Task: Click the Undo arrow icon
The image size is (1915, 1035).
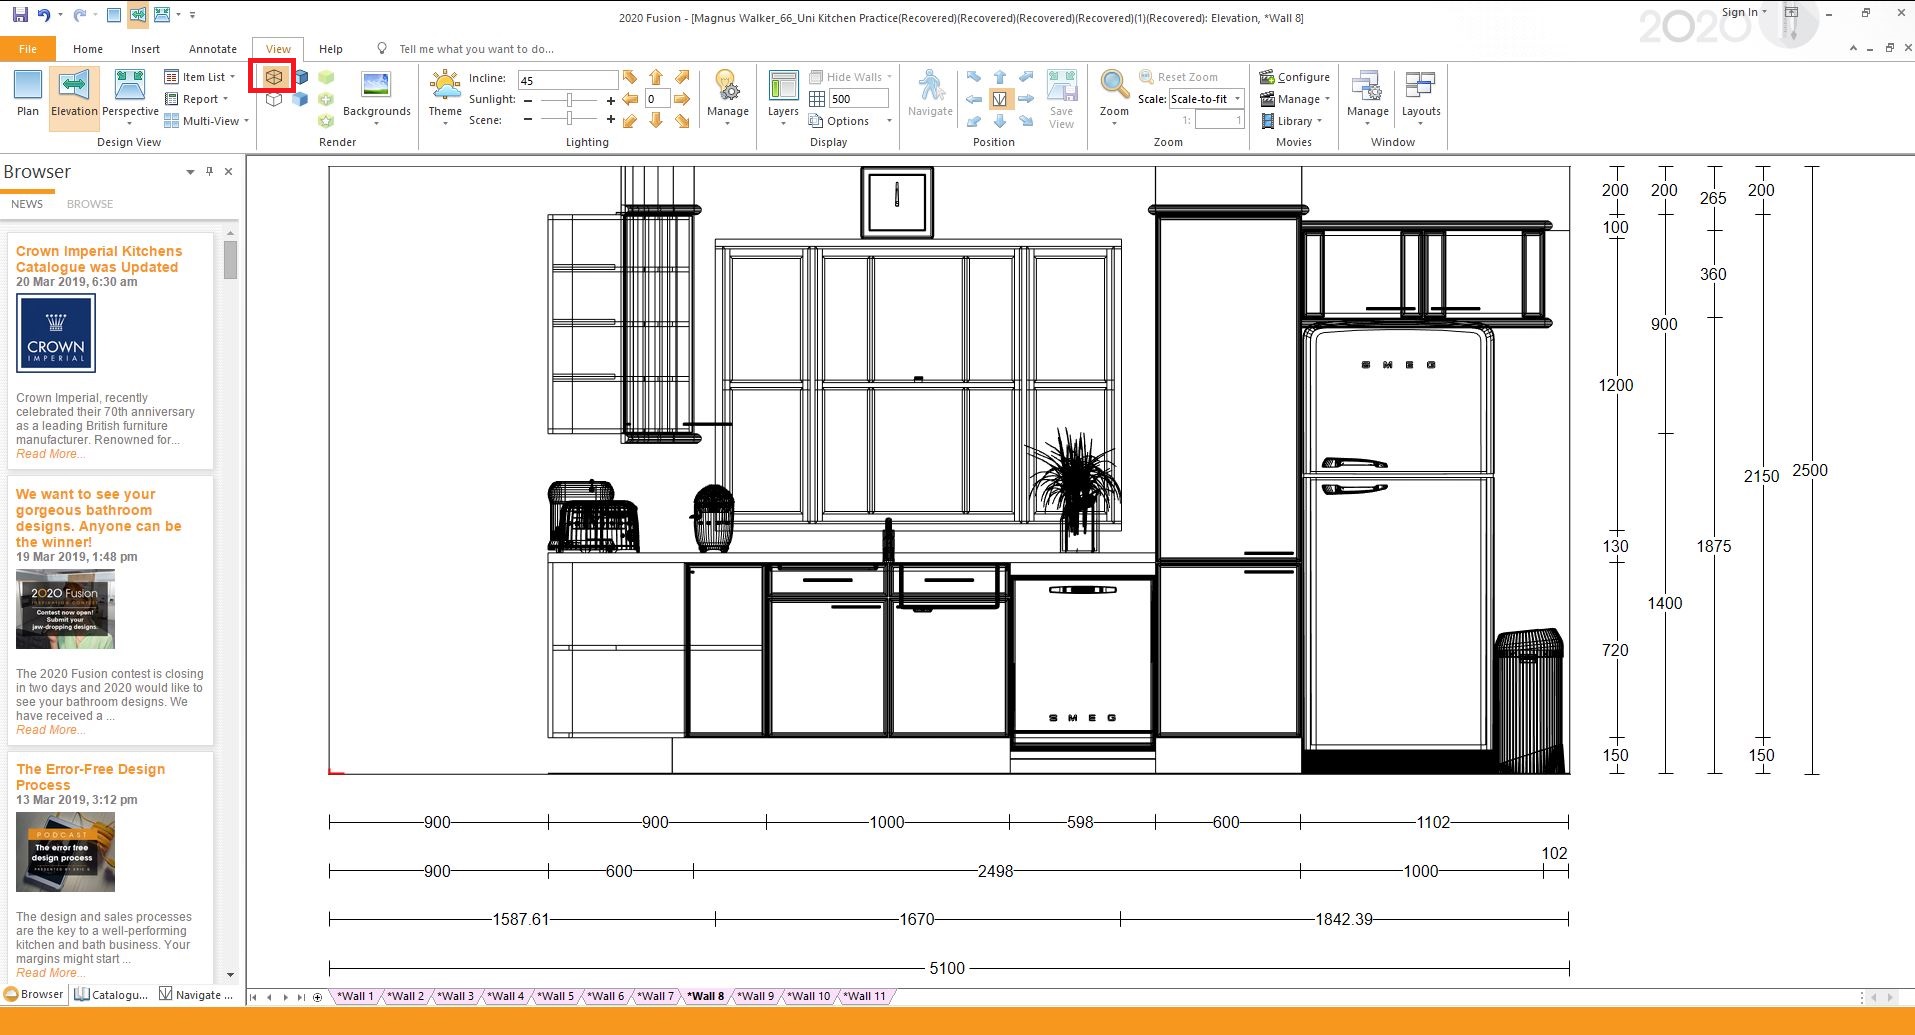Action: (x=44, y=15)
